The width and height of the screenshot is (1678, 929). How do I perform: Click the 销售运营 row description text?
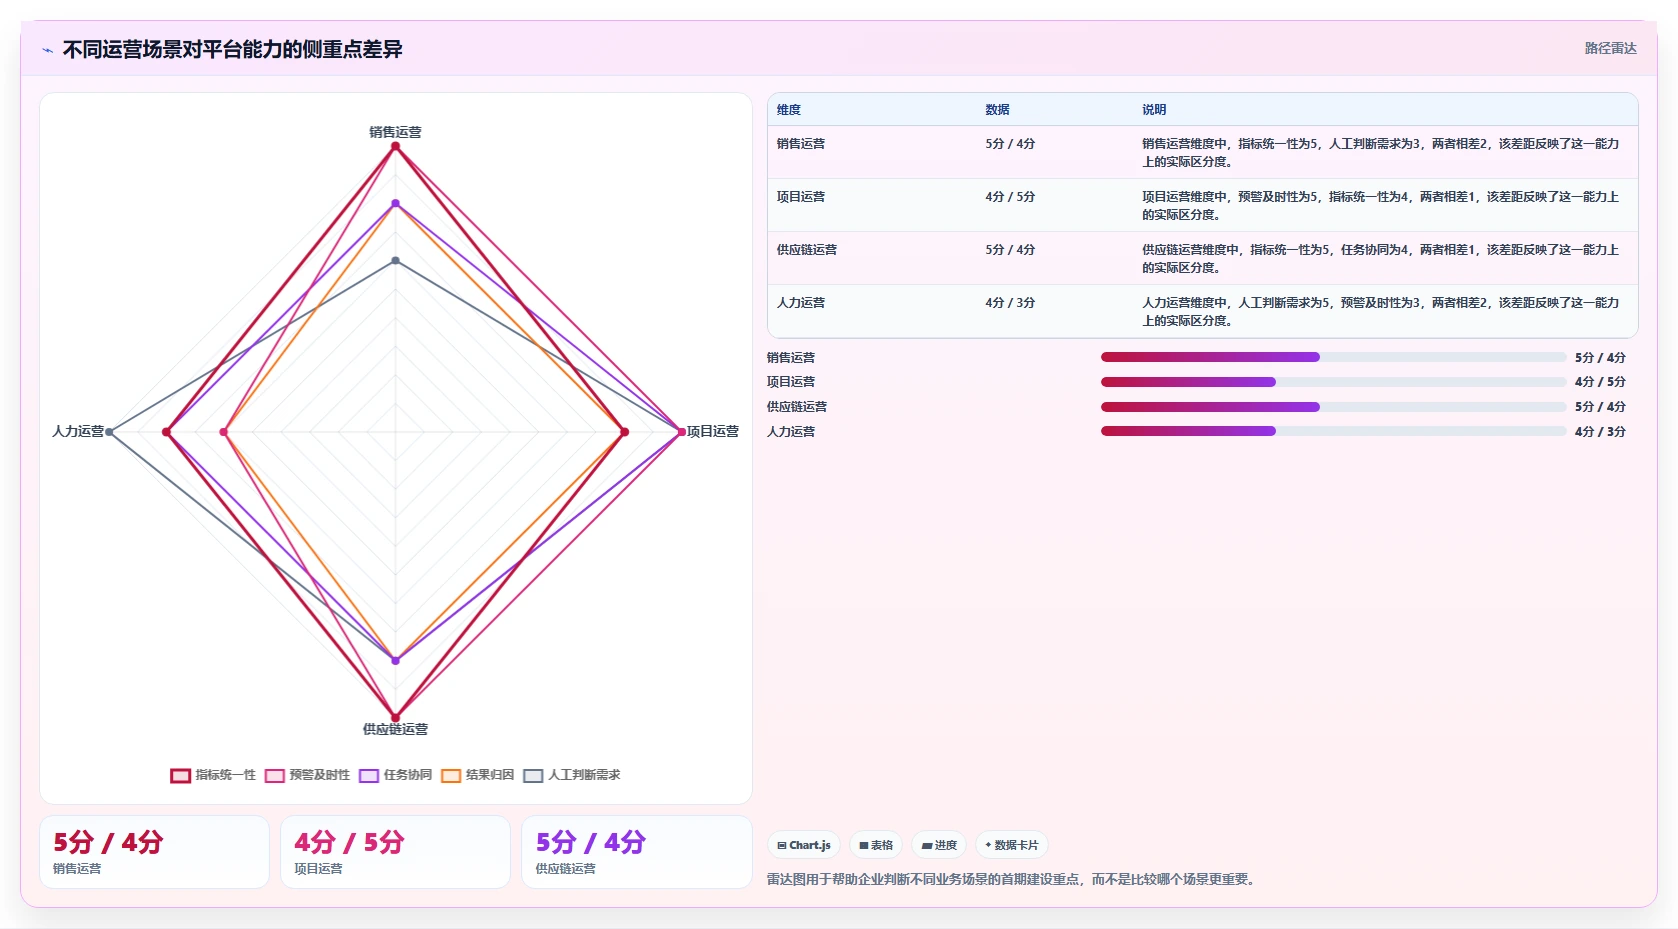click(x=1381, y=153)
